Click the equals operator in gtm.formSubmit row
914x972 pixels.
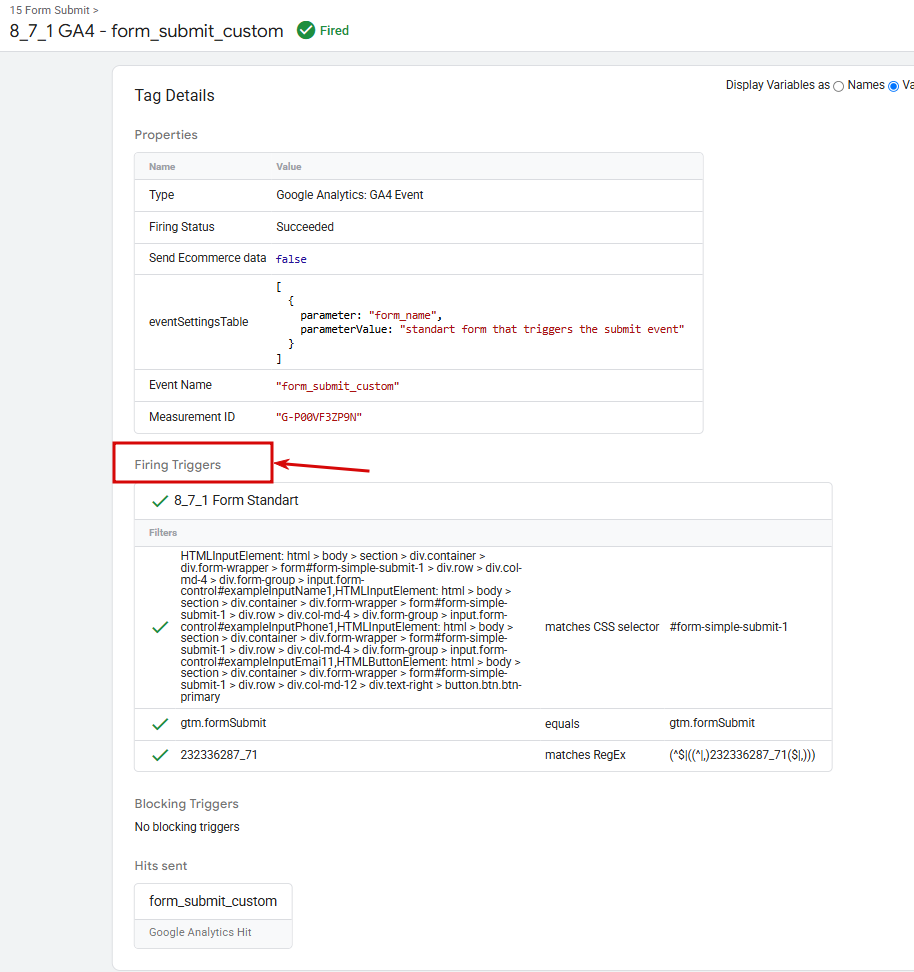click(562, 724)
